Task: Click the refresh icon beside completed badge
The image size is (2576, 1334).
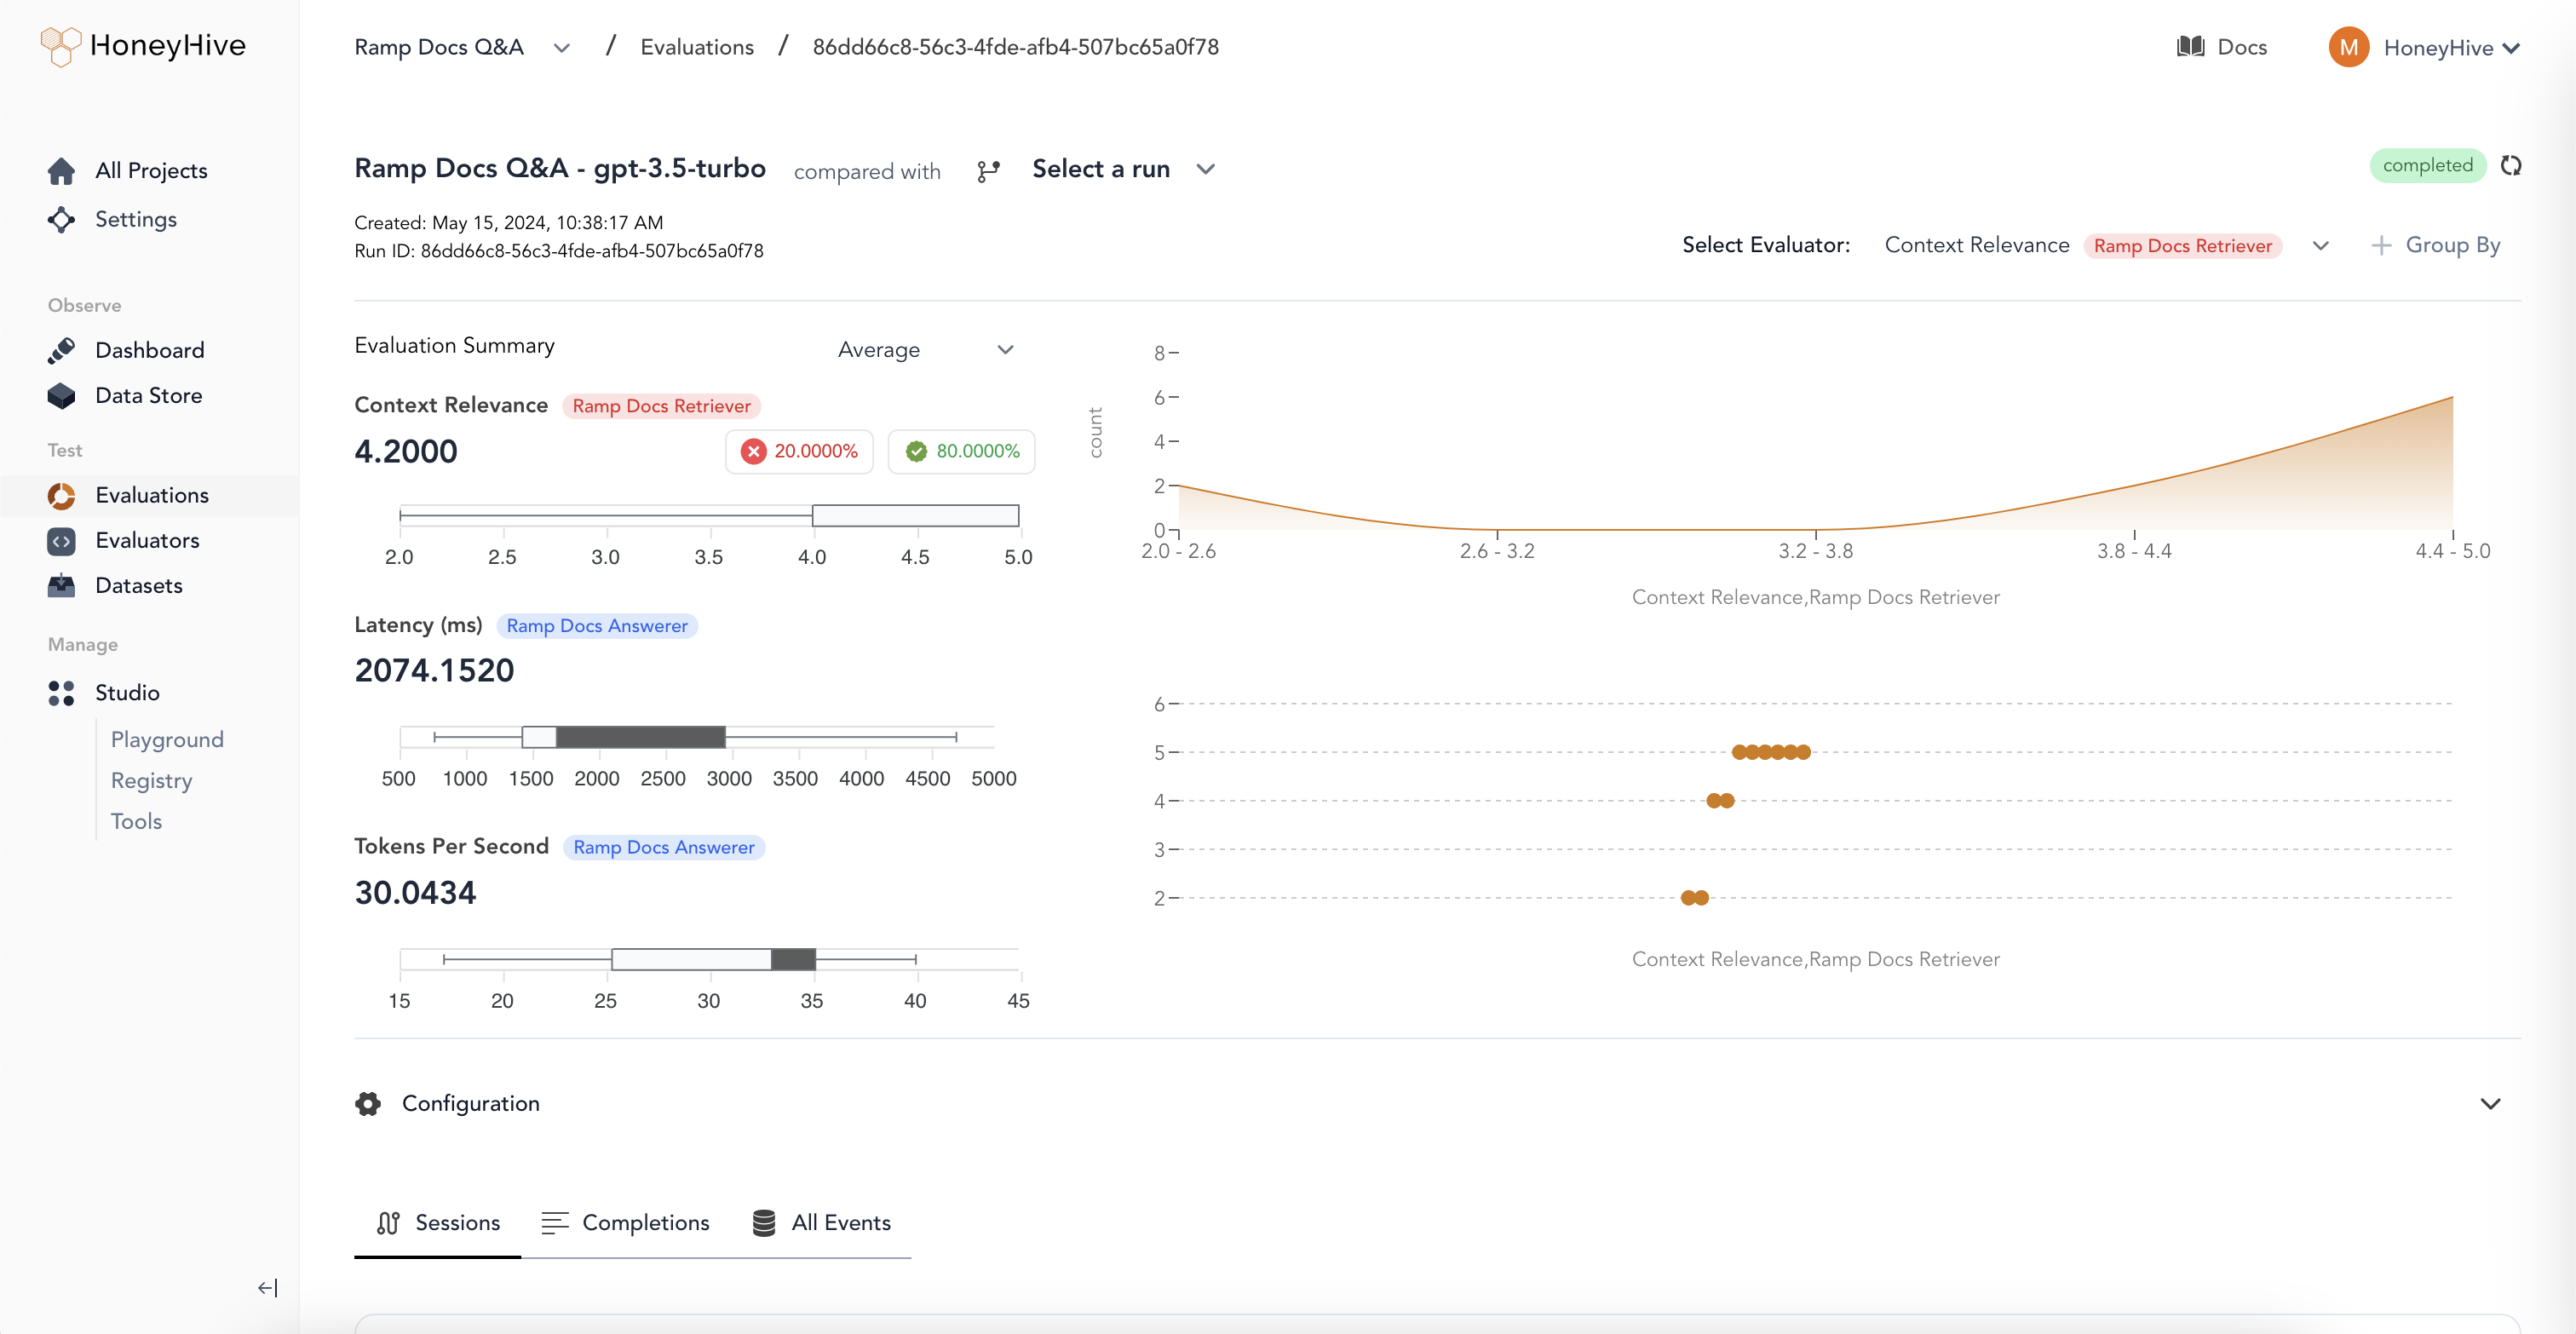Action: (x=2510, y=165)
